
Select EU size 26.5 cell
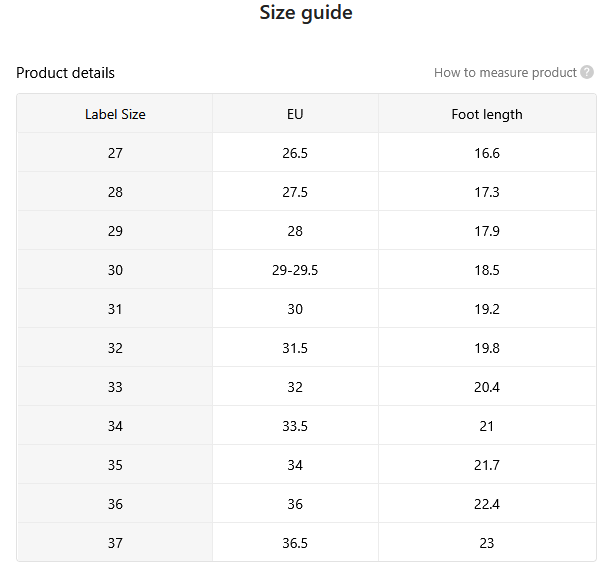tap(295, 153)
